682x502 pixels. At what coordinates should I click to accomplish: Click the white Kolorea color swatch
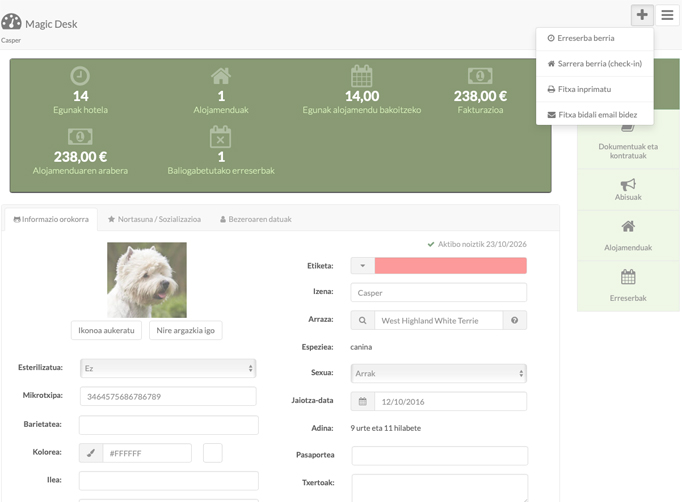tap(213, 453)
